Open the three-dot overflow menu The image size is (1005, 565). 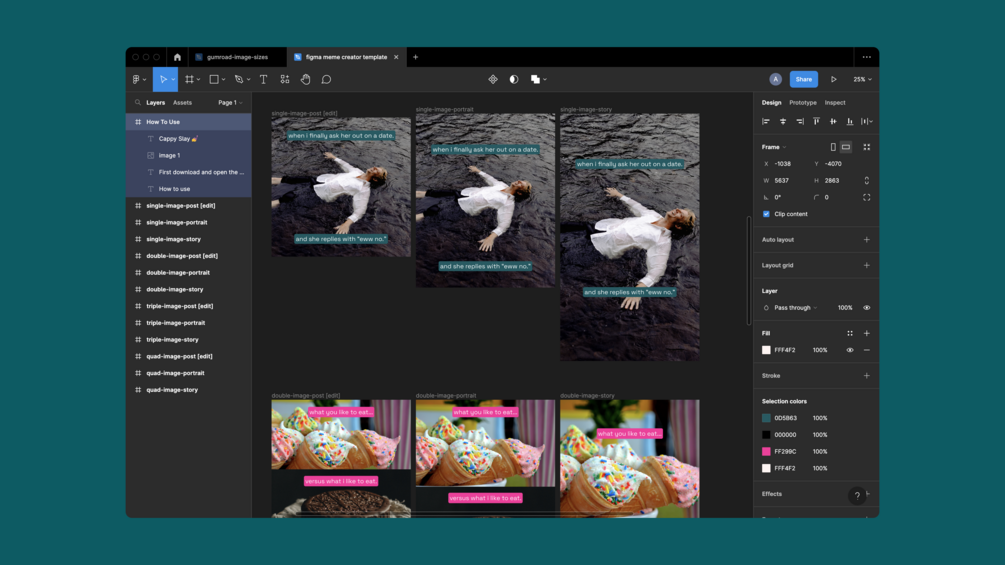[867, 57]
